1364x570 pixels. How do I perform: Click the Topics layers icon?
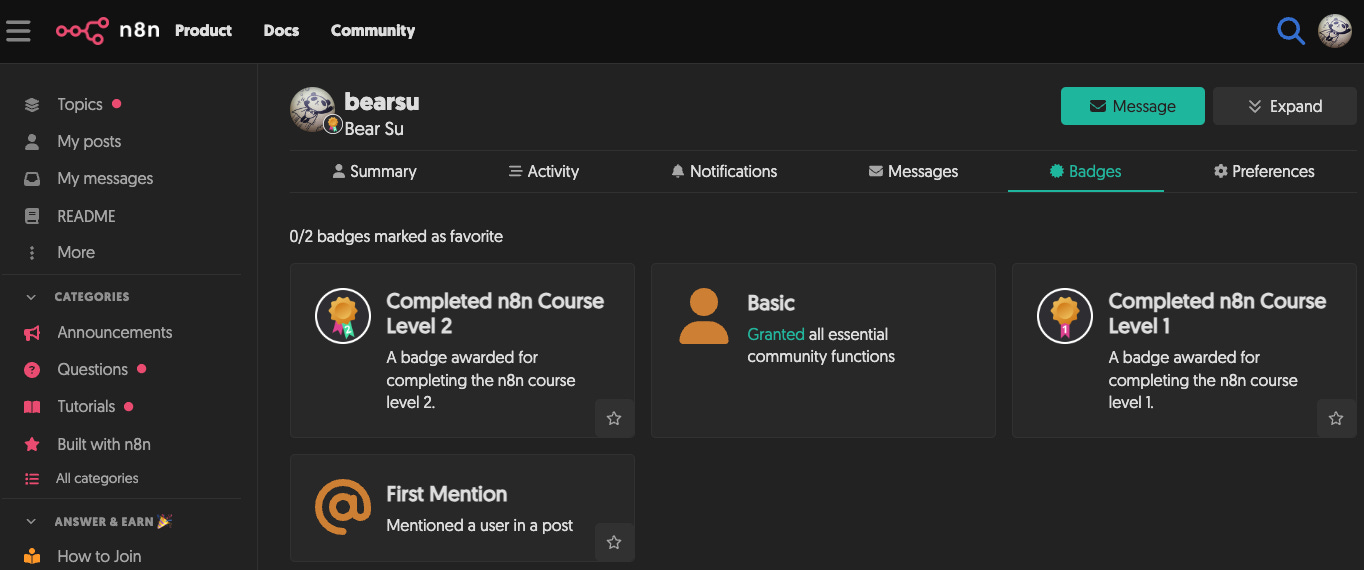[x=32, y=104]
